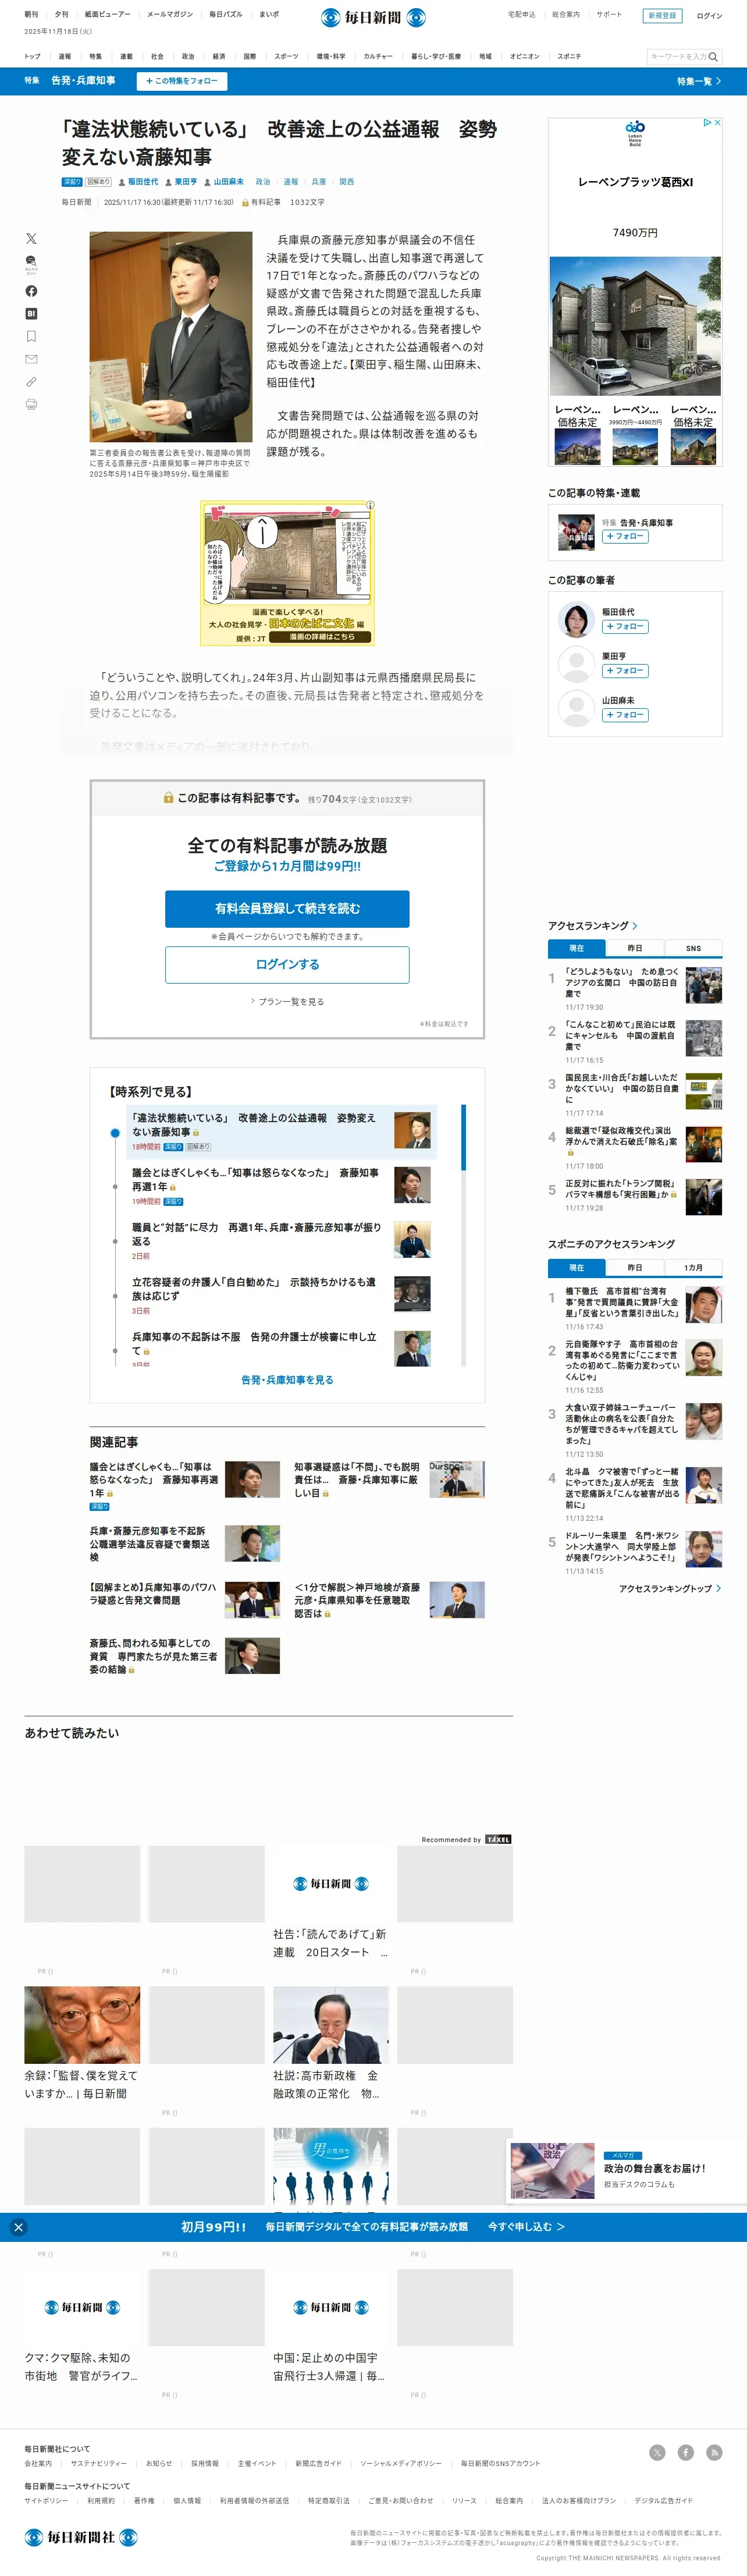Screen dimensions: 747x2576
Task: Open footer RSS feed icon
Action: pos(714,2452)
